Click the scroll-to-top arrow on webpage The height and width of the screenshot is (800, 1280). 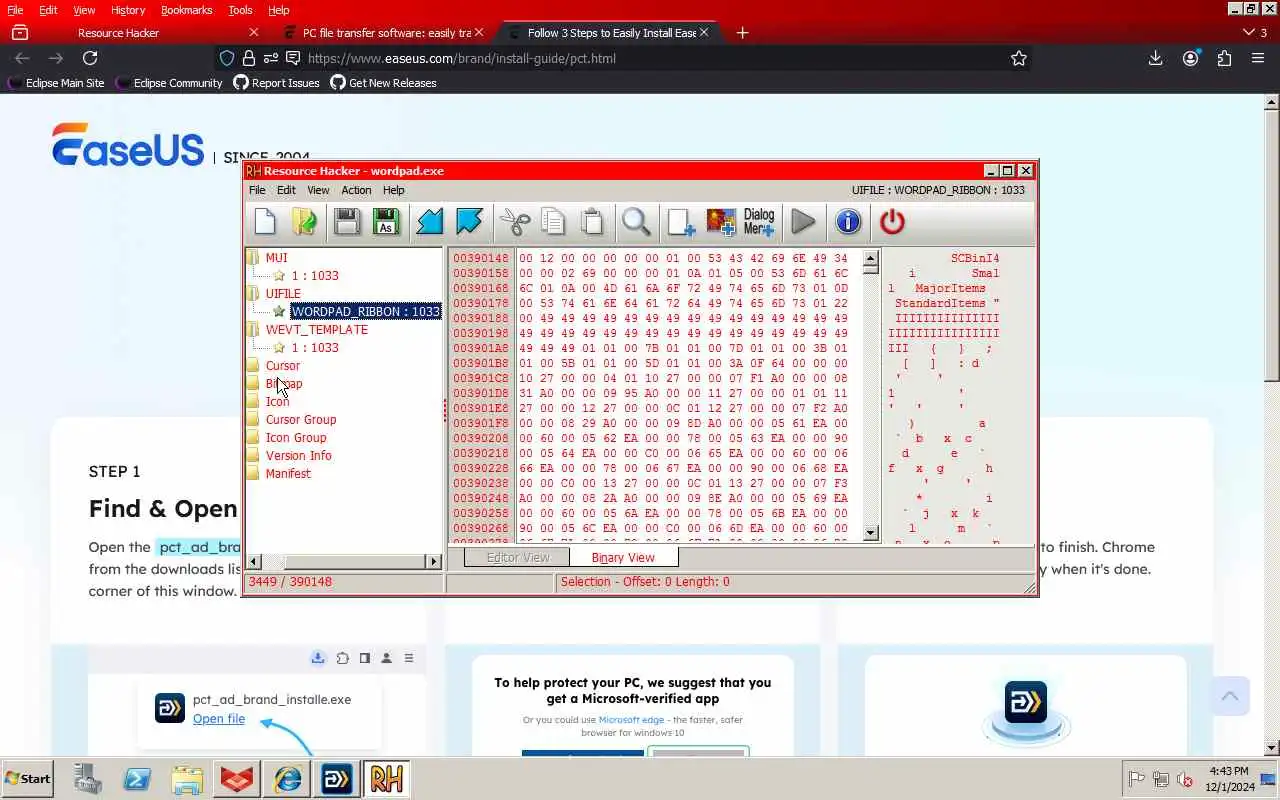(1230, 695)
